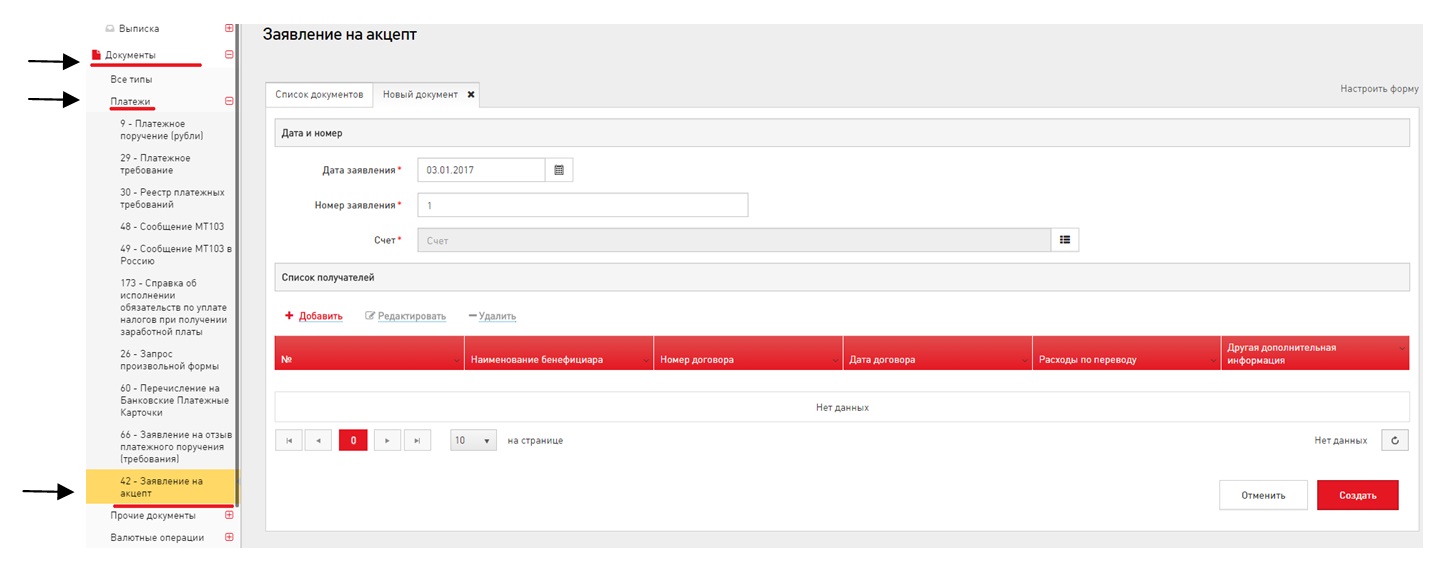Click the Создать button
This screenshot has width=1456, height=564.
(1357, 495)
